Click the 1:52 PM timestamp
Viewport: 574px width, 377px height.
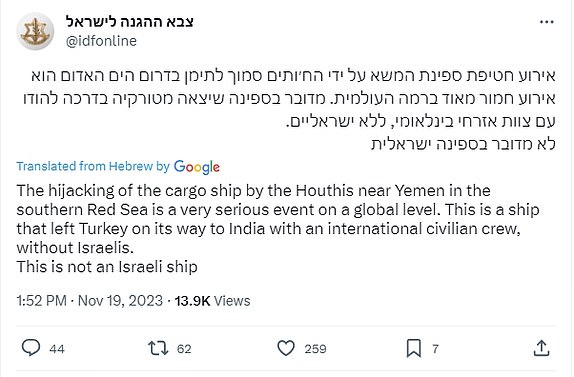coord(41,301)
